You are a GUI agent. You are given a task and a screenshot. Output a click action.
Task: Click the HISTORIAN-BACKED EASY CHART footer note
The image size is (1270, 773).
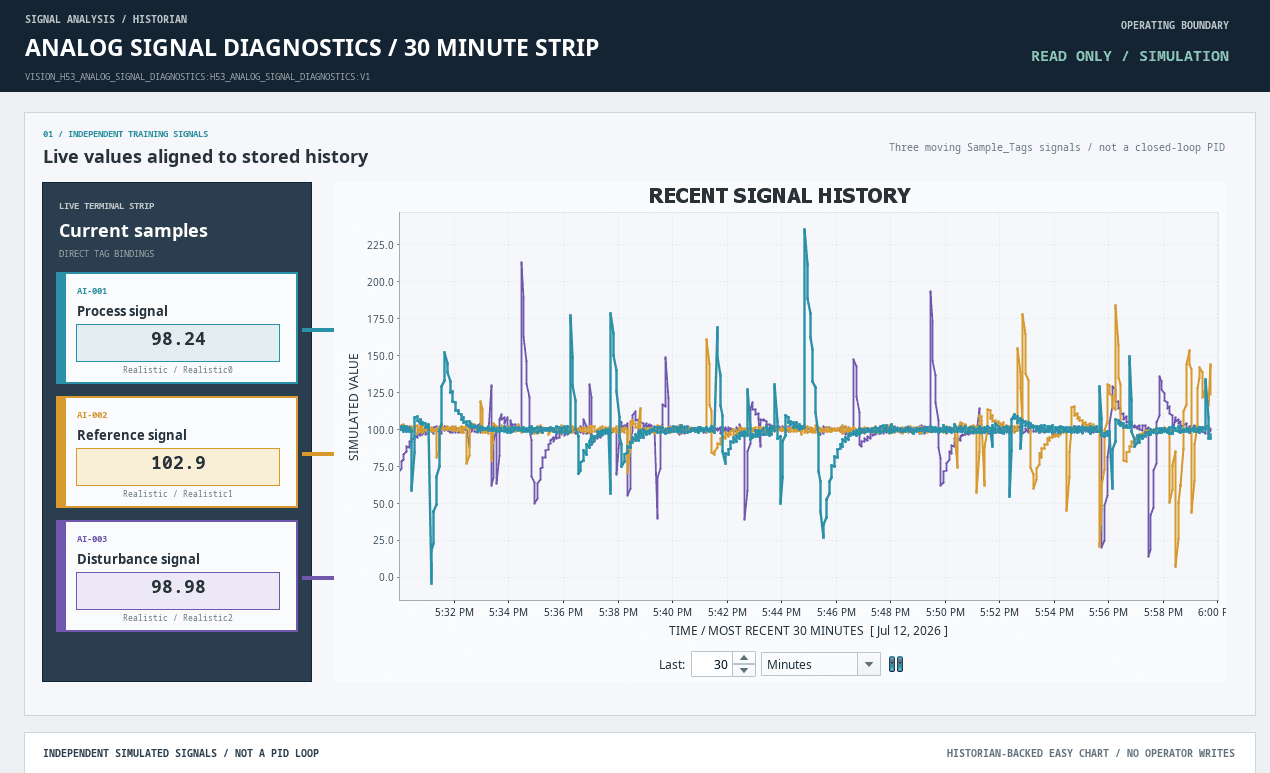coord(1091,753)
